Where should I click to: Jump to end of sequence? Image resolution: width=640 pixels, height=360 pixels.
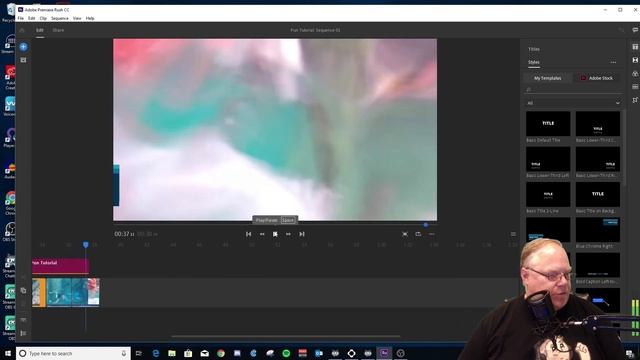click(302, 234)
